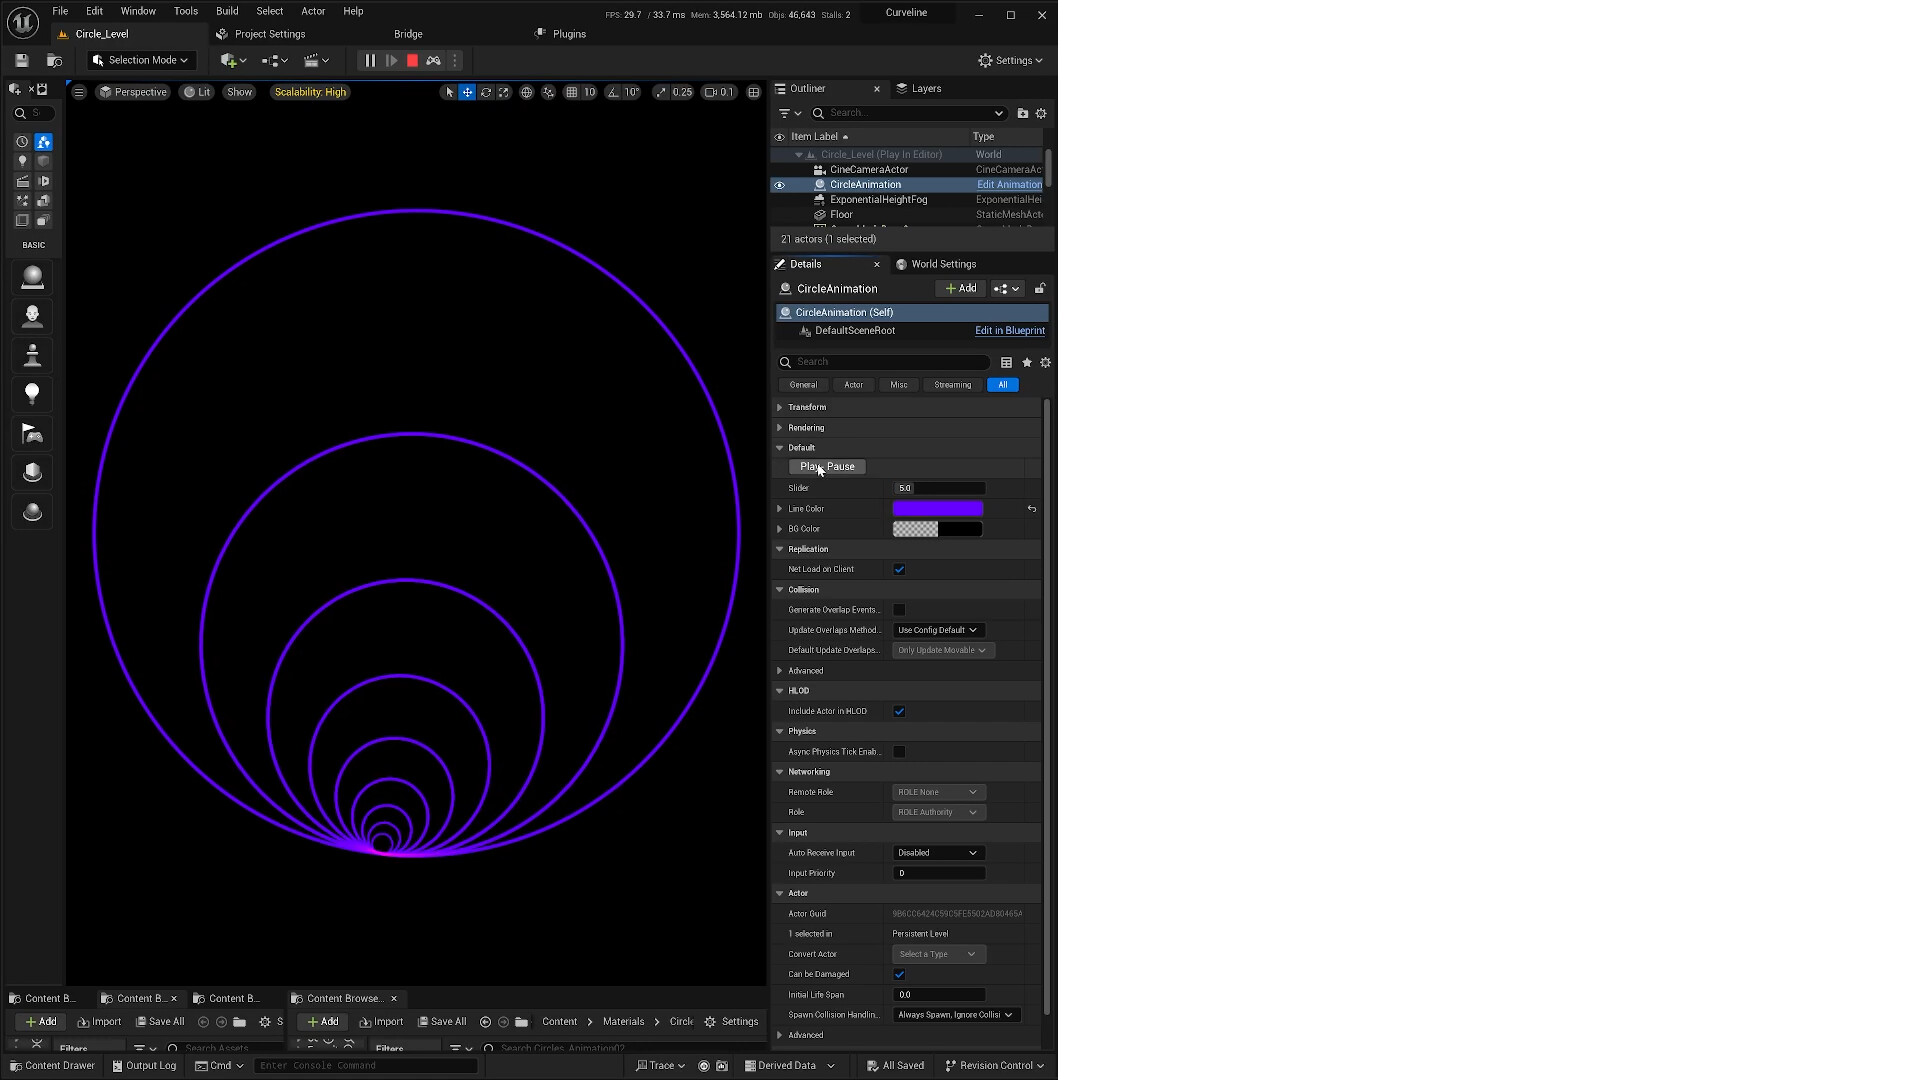Collapse the Physics section in Details
1920x1080 pixels.
click(780, 731)
